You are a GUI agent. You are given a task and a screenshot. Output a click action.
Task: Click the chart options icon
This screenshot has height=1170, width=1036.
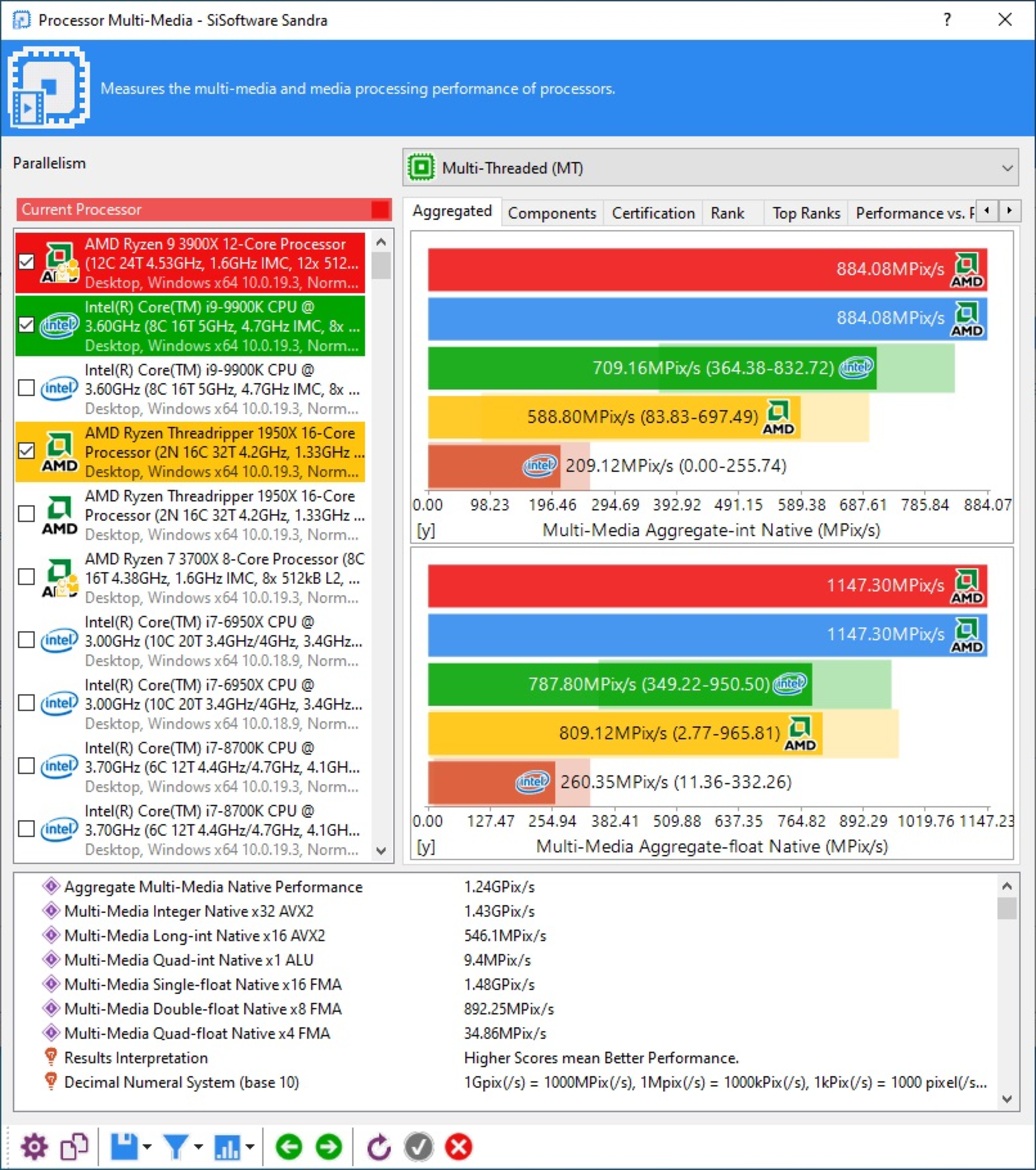228,1147
